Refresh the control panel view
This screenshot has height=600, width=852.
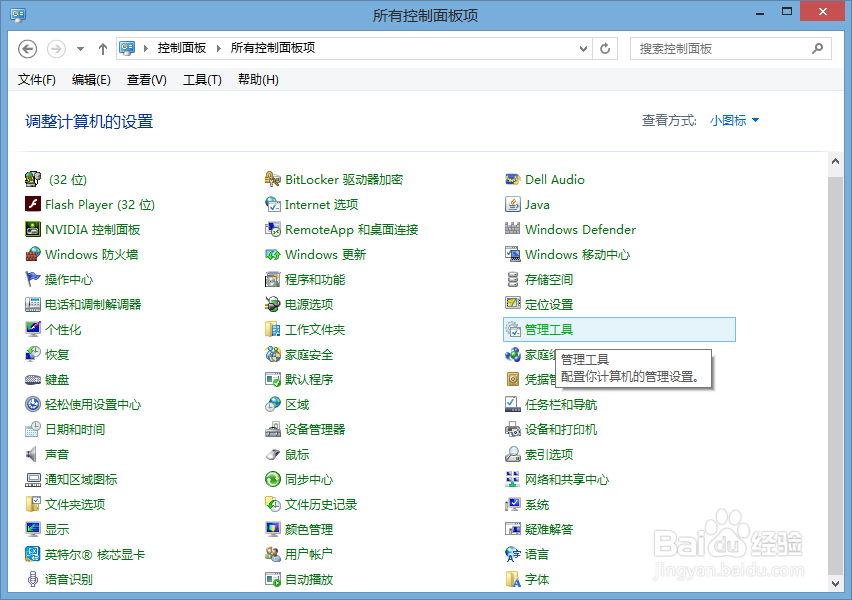point(605,48)
